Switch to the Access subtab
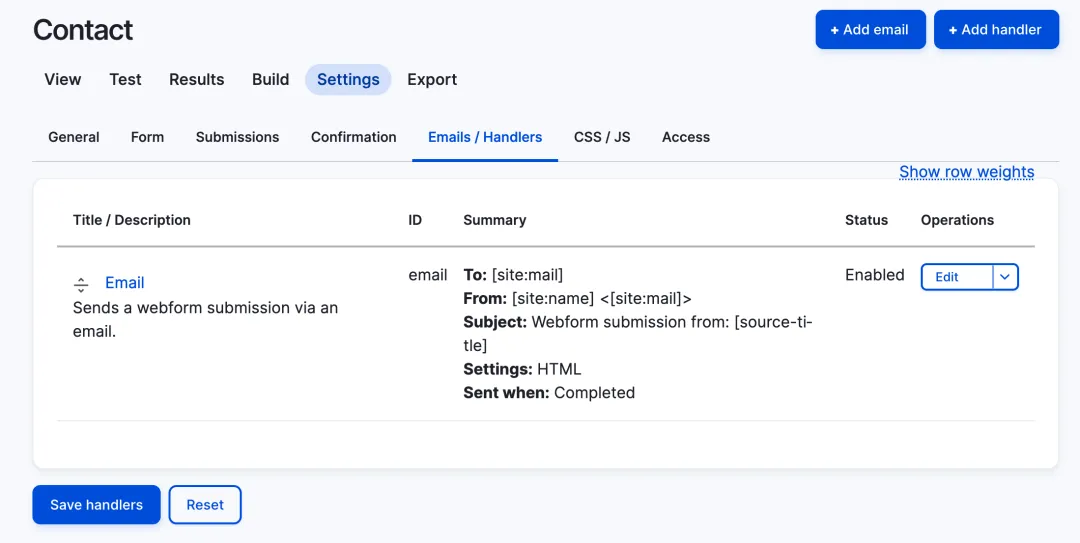This screenshot has height=543, width=1080. [686, 137]
